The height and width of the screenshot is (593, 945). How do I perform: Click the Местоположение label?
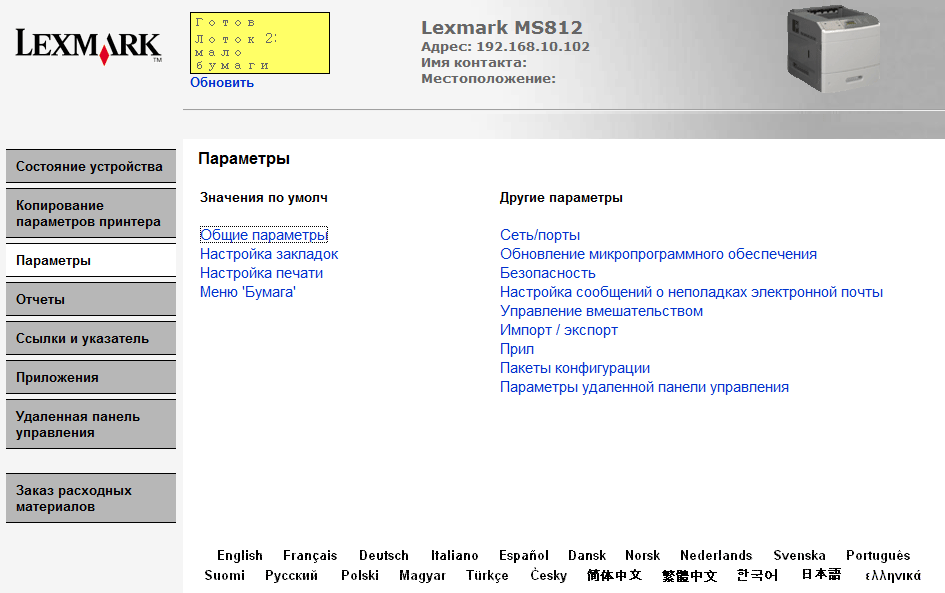coord(488,78)
